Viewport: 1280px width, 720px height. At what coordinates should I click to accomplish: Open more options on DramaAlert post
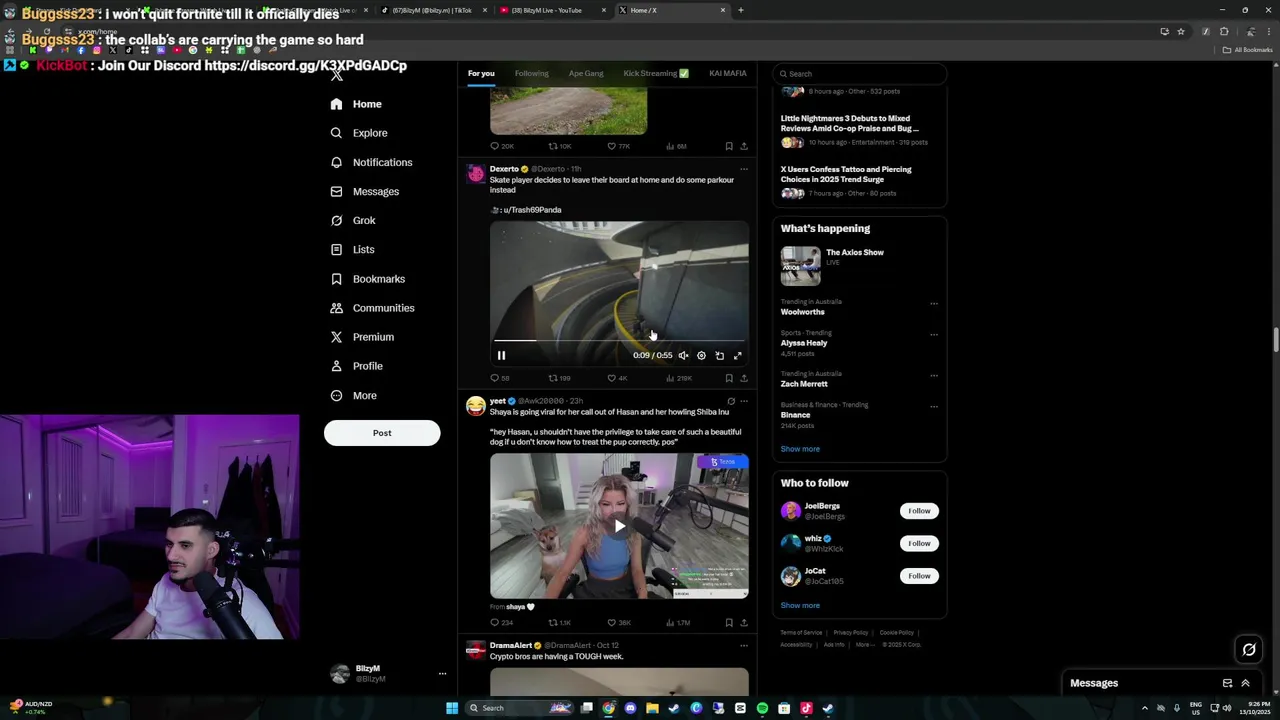point(743,645)
